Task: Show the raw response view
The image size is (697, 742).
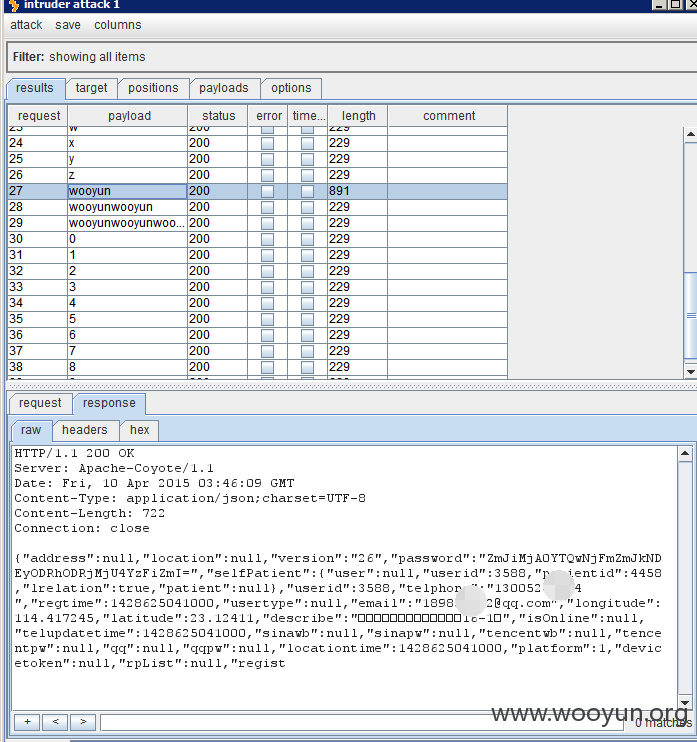Action: point(31,430)
